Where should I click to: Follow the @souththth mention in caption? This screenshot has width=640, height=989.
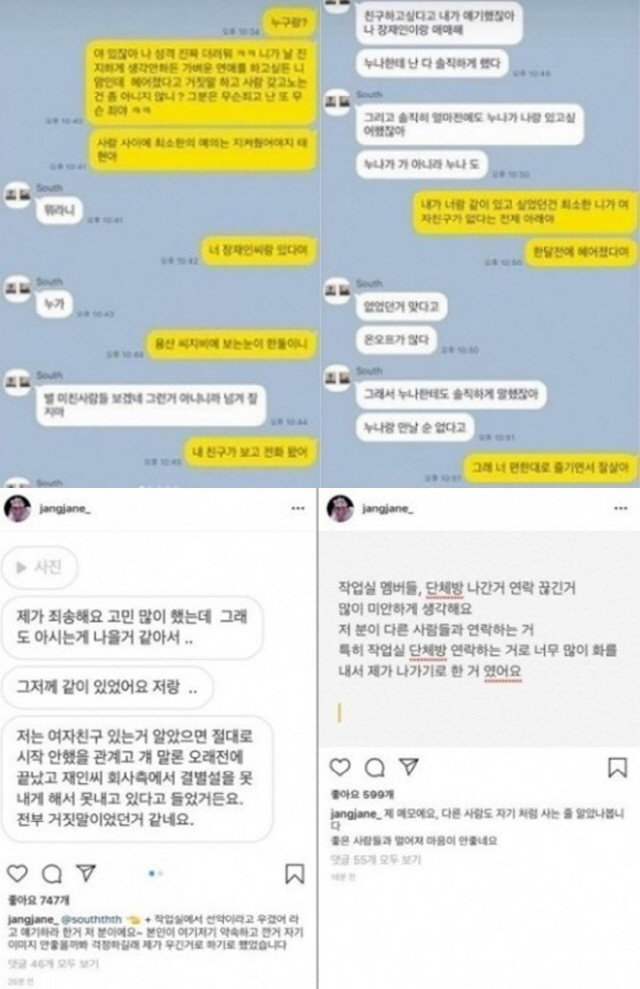91,920
